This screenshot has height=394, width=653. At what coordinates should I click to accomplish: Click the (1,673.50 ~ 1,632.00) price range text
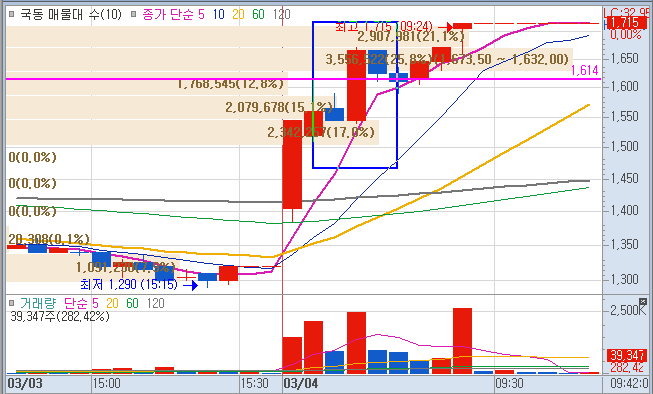coord(501,60)
